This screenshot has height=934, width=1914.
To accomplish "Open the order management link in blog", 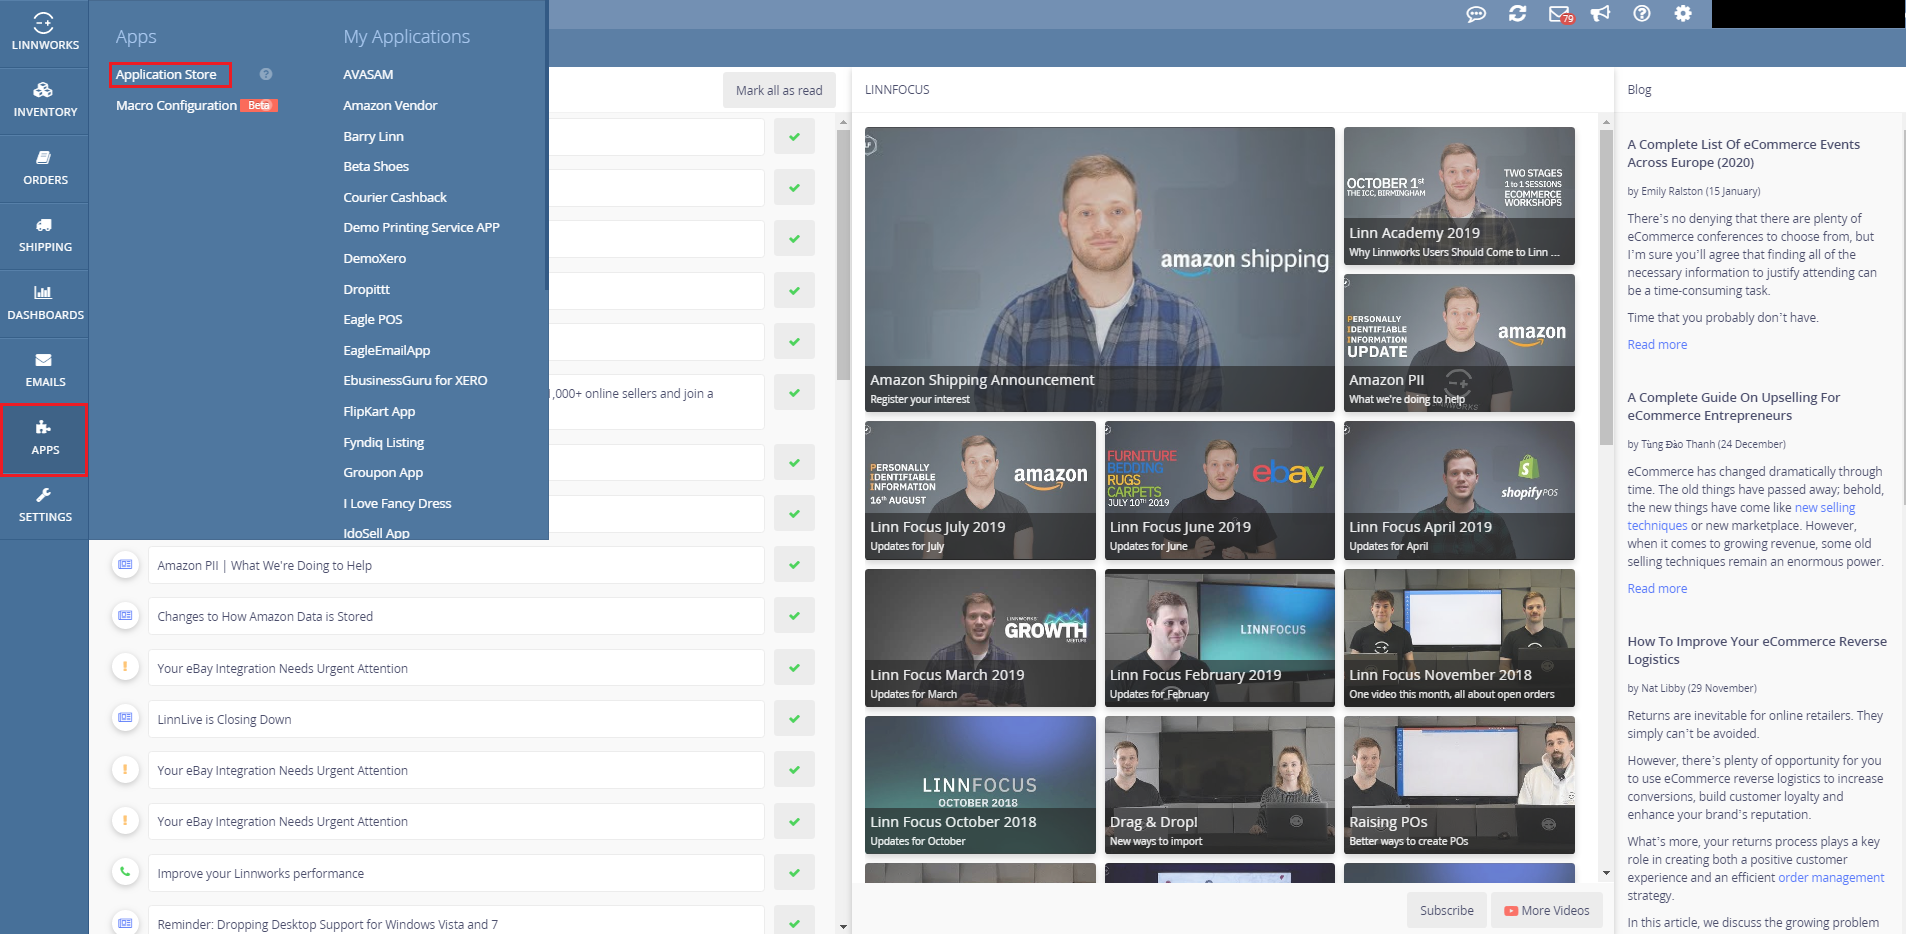I will (1830, 877).
